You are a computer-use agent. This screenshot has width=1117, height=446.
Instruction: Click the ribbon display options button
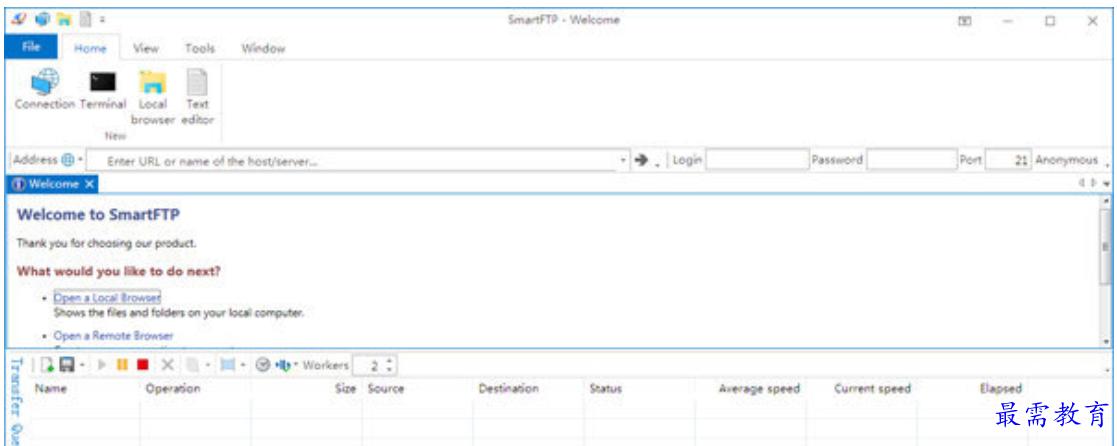(x=965, y=21)
